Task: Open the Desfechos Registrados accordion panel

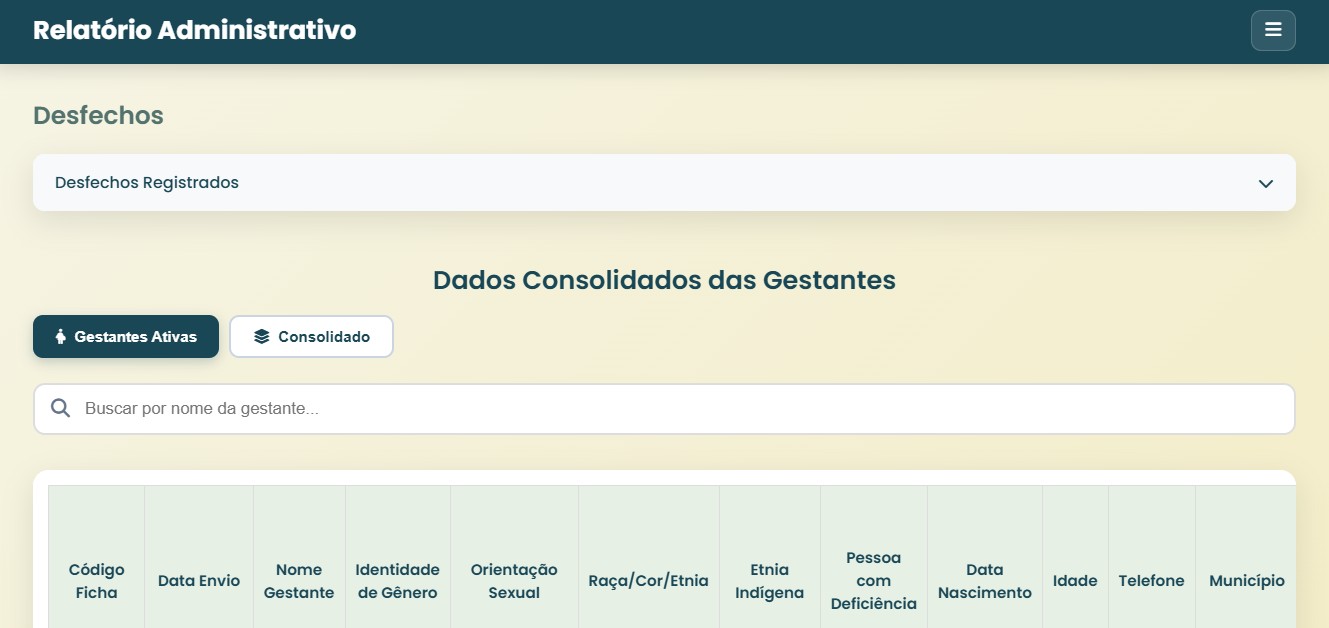Action: pos(664,182)
